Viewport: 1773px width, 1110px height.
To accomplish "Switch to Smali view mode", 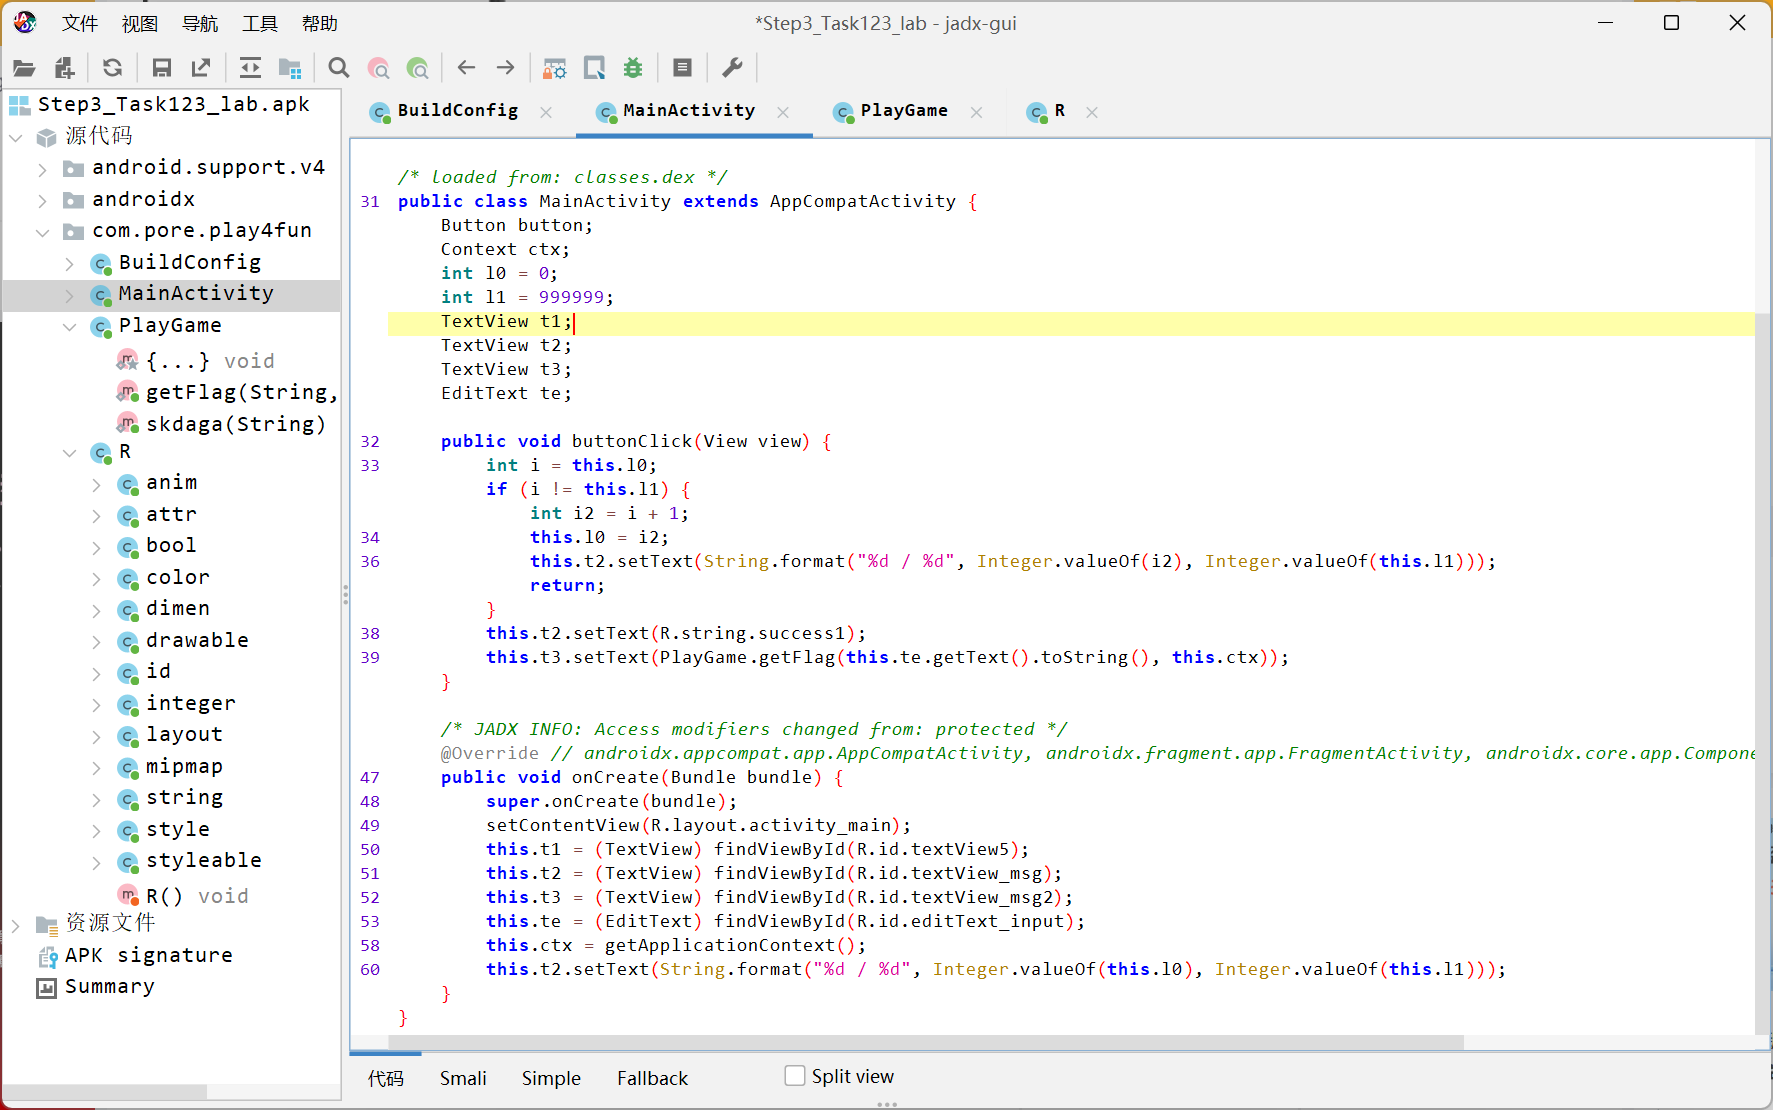I will pyautogui.click(x=463, y=1078).
